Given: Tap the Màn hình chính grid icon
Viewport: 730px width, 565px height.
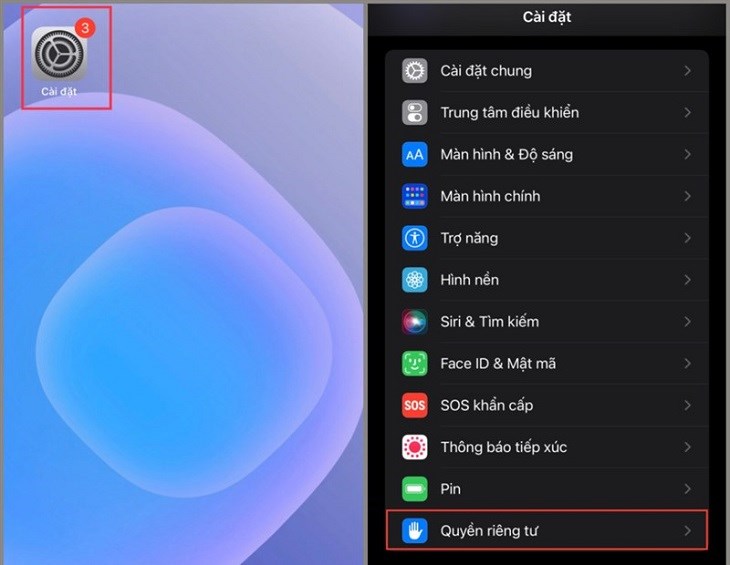Looking at the screenshot, I should click(414, 196).
